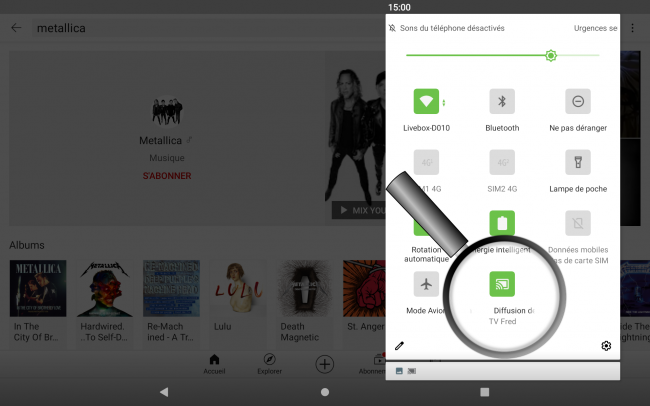
Task: Enable Ne pas déranger mode
Action: coord(578,101)
